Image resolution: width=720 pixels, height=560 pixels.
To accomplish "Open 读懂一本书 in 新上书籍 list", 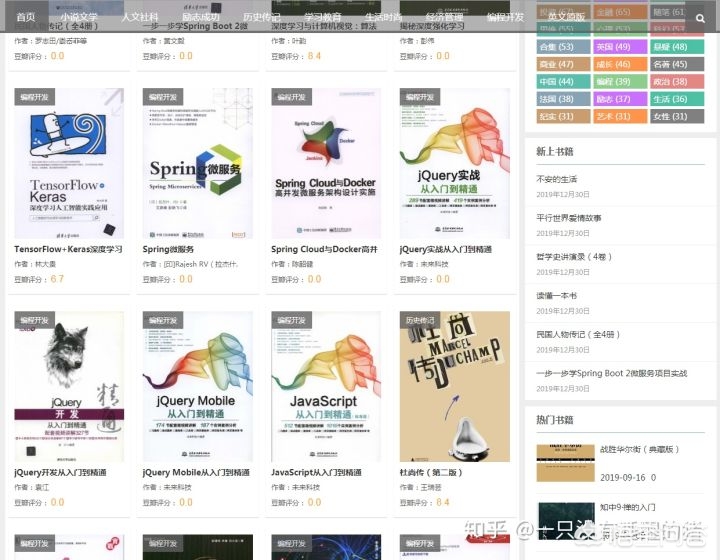I will point(557,296).
